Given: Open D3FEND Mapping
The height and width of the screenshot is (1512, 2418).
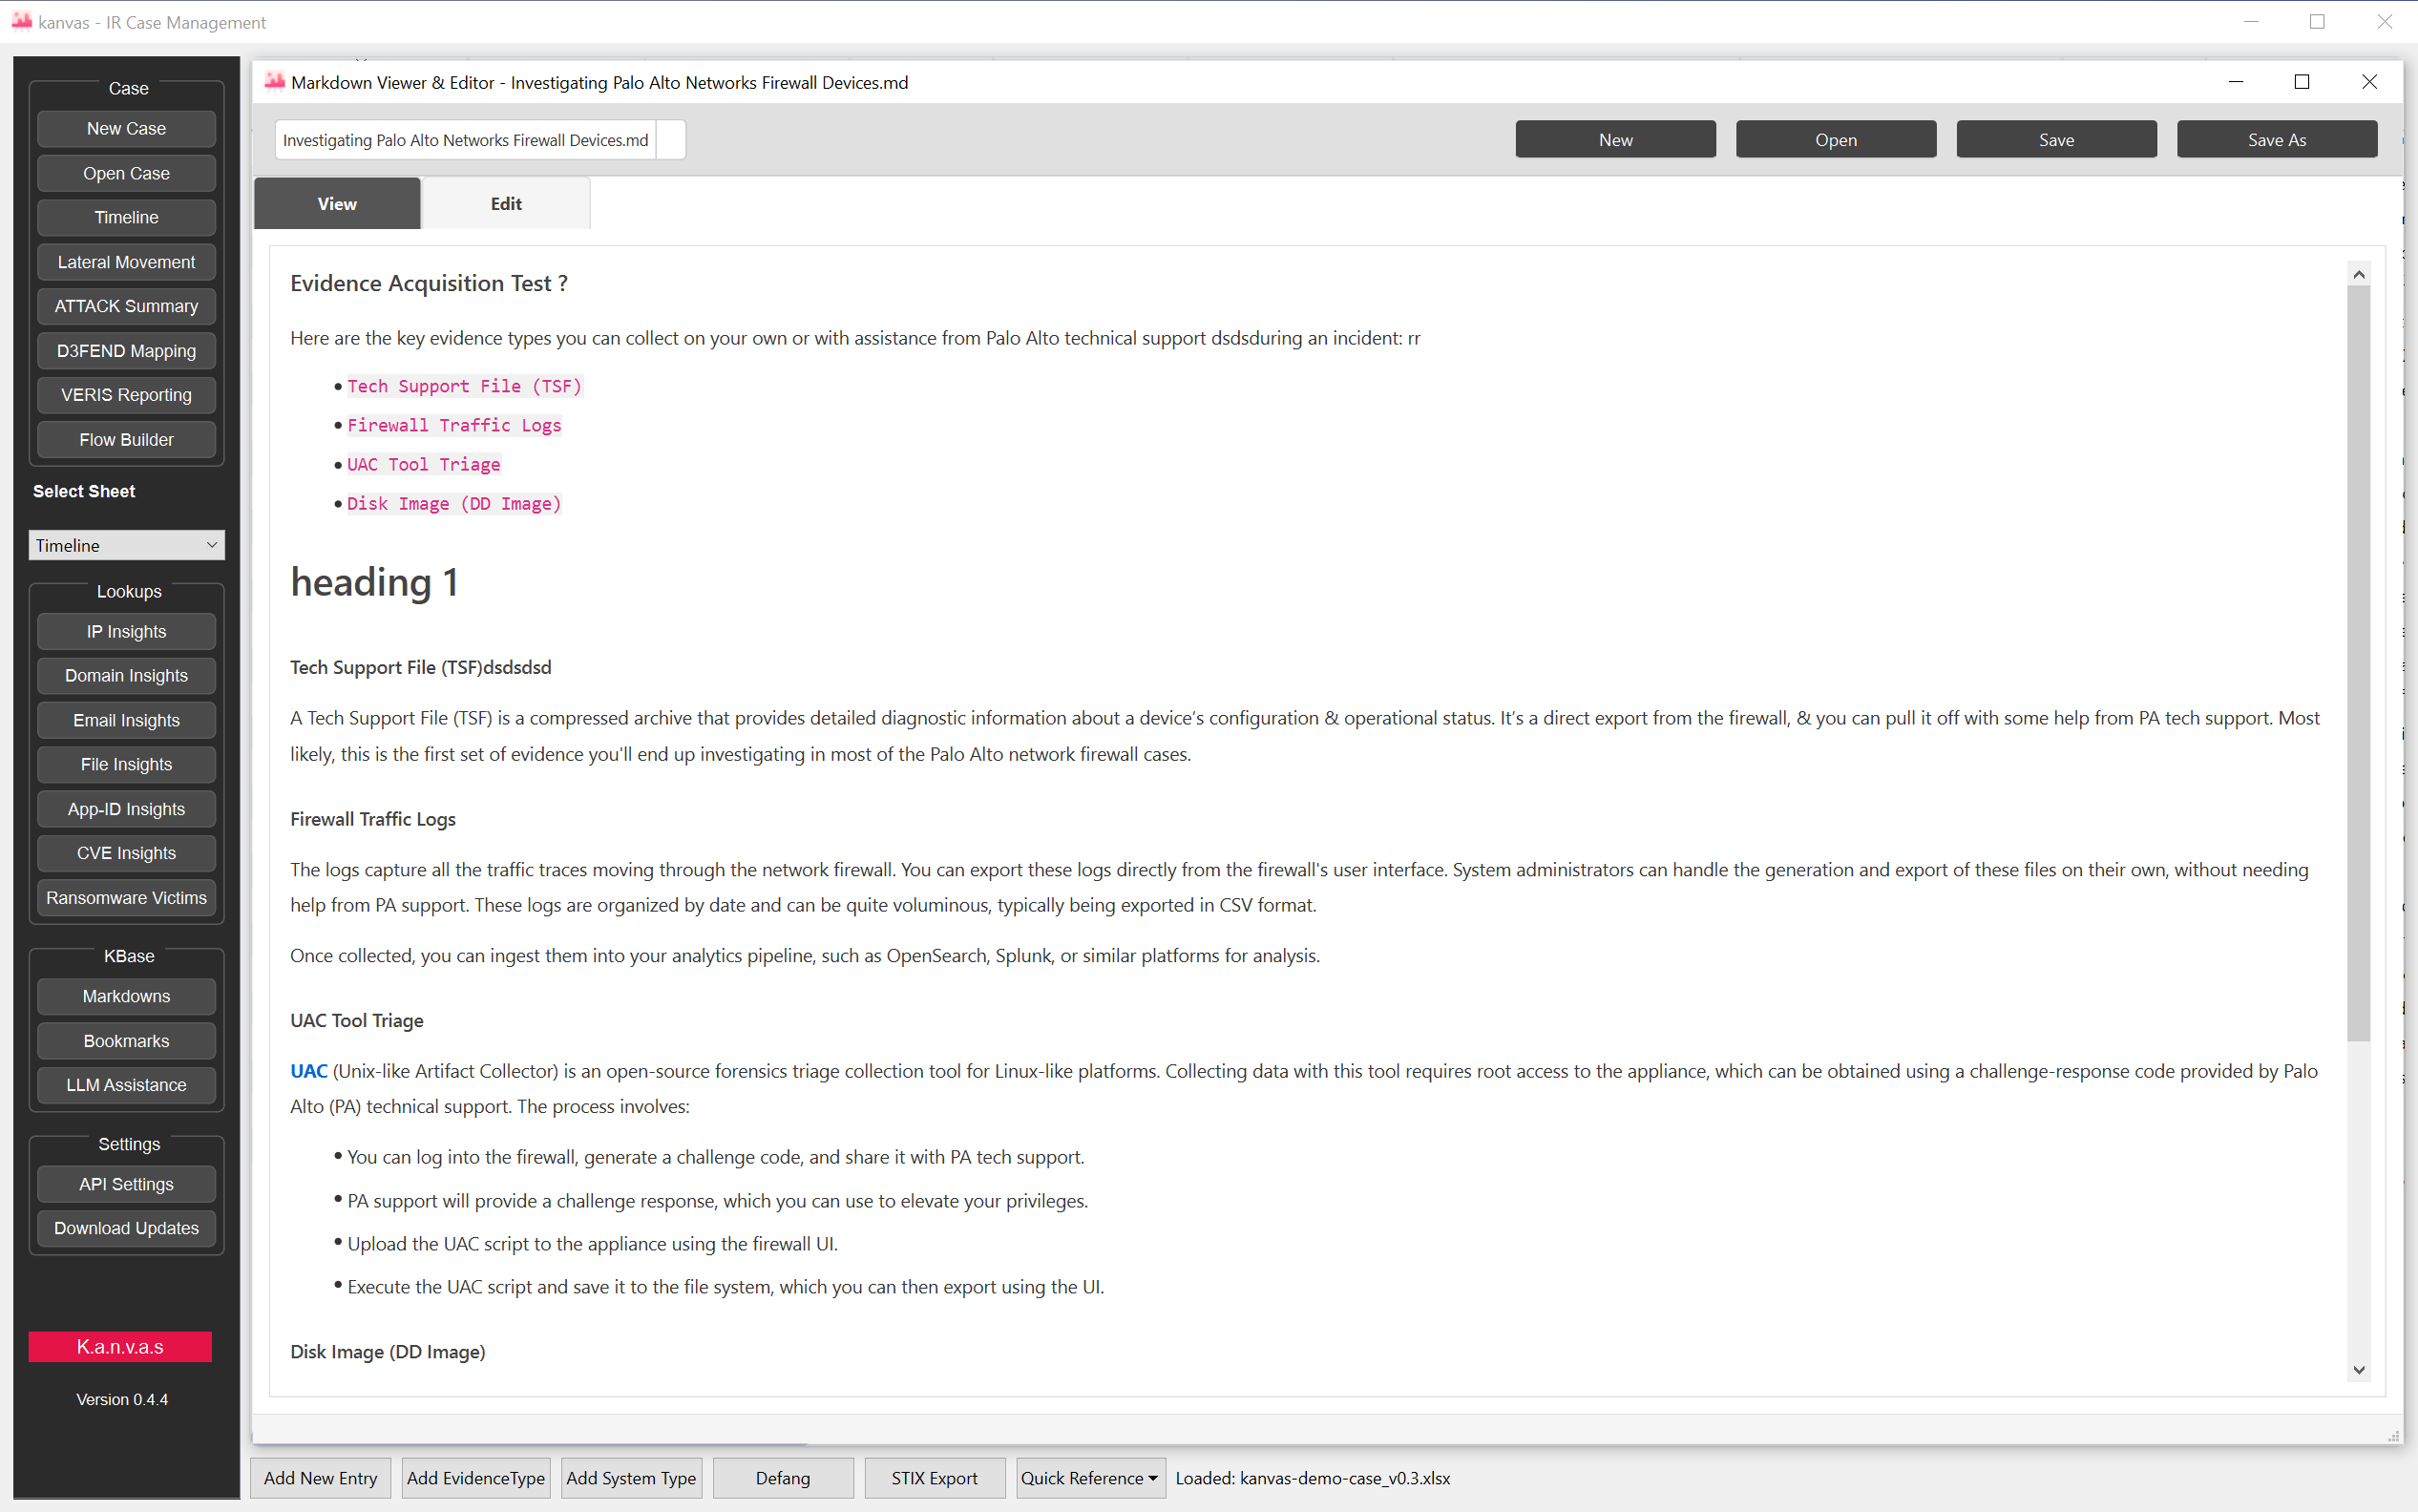Looking at the screenshot, I should [x=126, y=350].
